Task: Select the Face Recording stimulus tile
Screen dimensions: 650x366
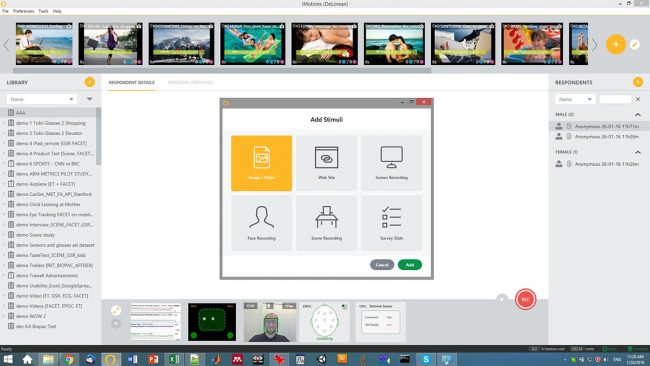Action: [x=262, y=223]
